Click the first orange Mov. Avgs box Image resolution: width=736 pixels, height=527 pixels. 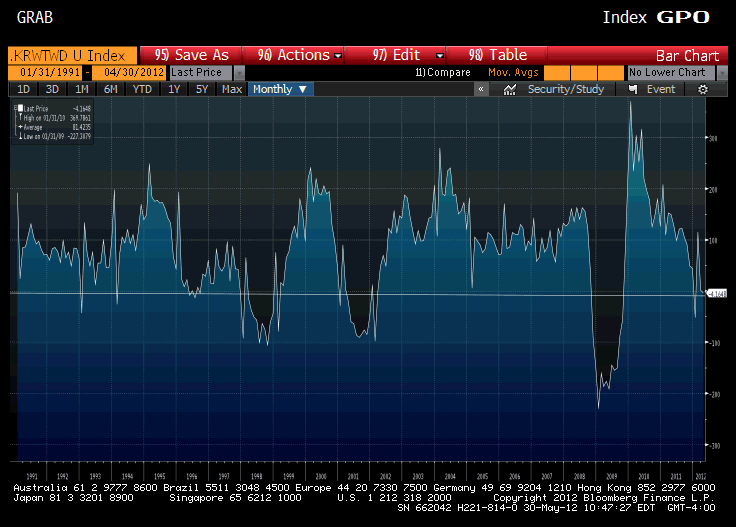pyautogui.click(x=557, y=73)
